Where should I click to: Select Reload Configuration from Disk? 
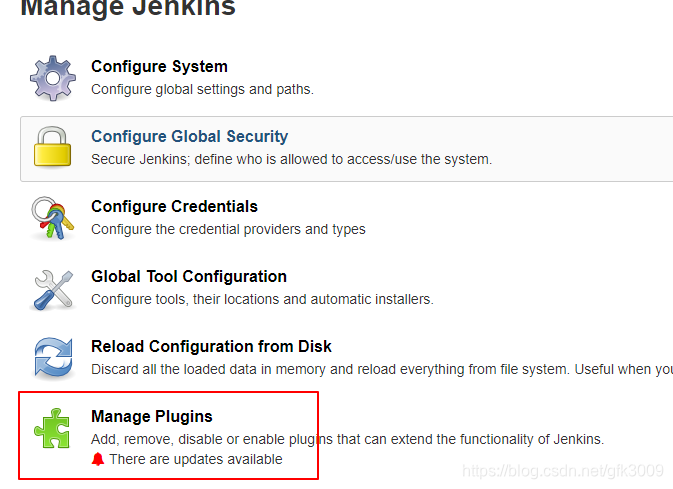(x=211, y=346)
